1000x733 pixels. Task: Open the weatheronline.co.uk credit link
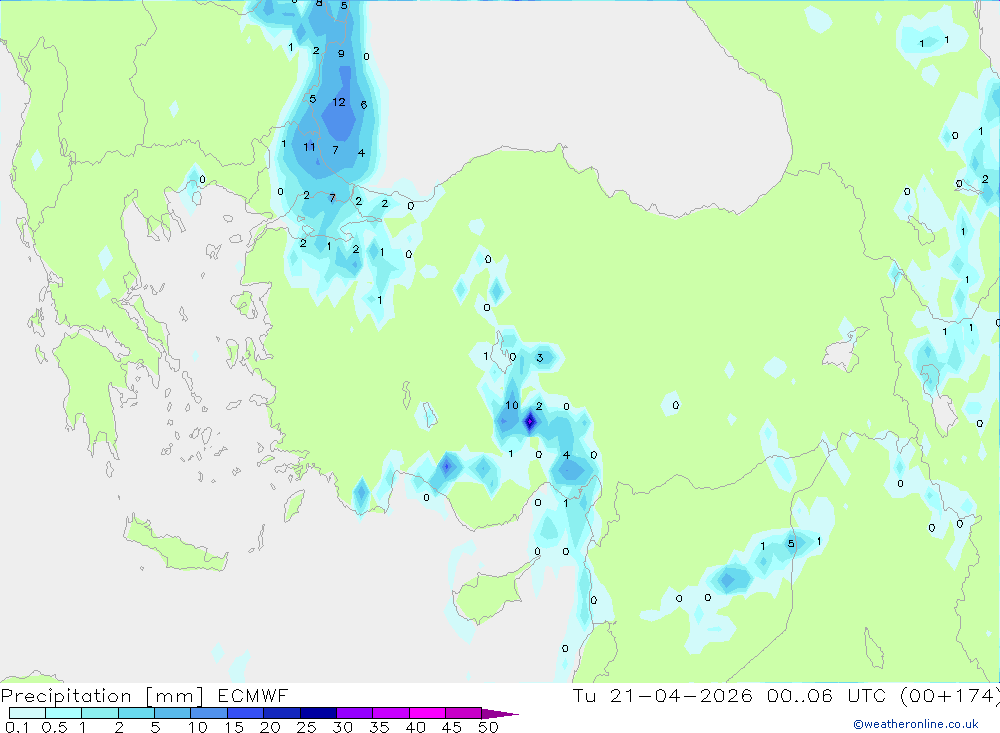pyautogui.click(x=916, y=723)
